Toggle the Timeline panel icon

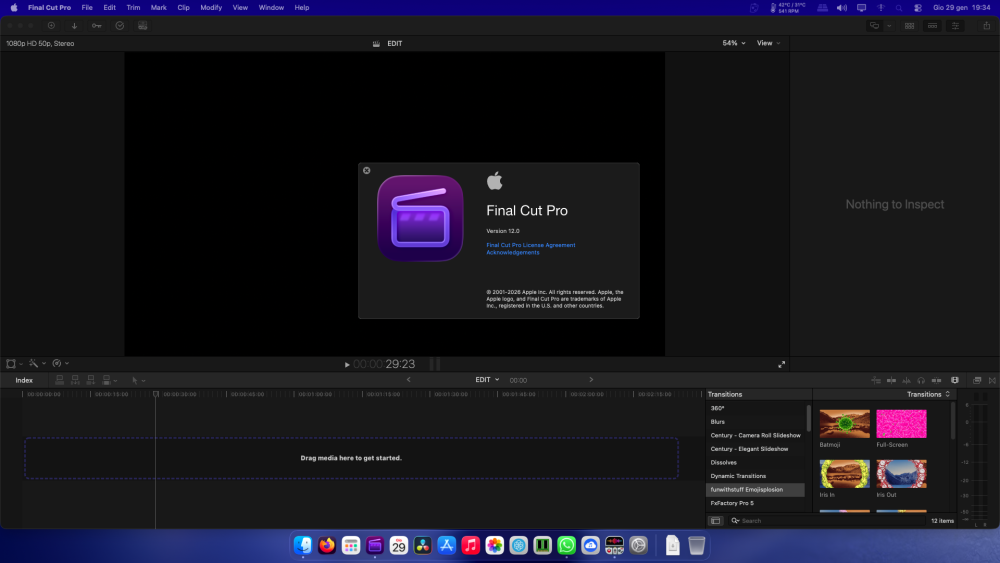[x=932, y=26]
